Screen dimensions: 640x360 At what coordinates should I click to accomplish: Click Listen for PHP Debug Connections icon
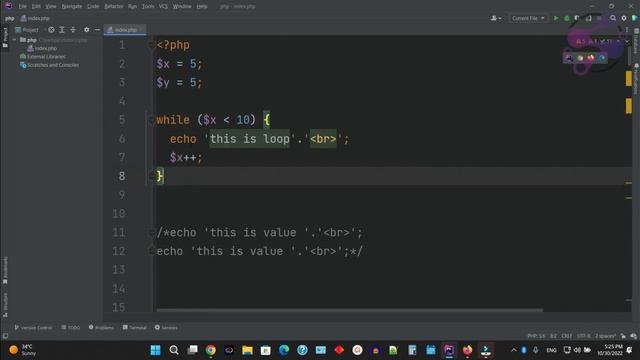(588, 18)
